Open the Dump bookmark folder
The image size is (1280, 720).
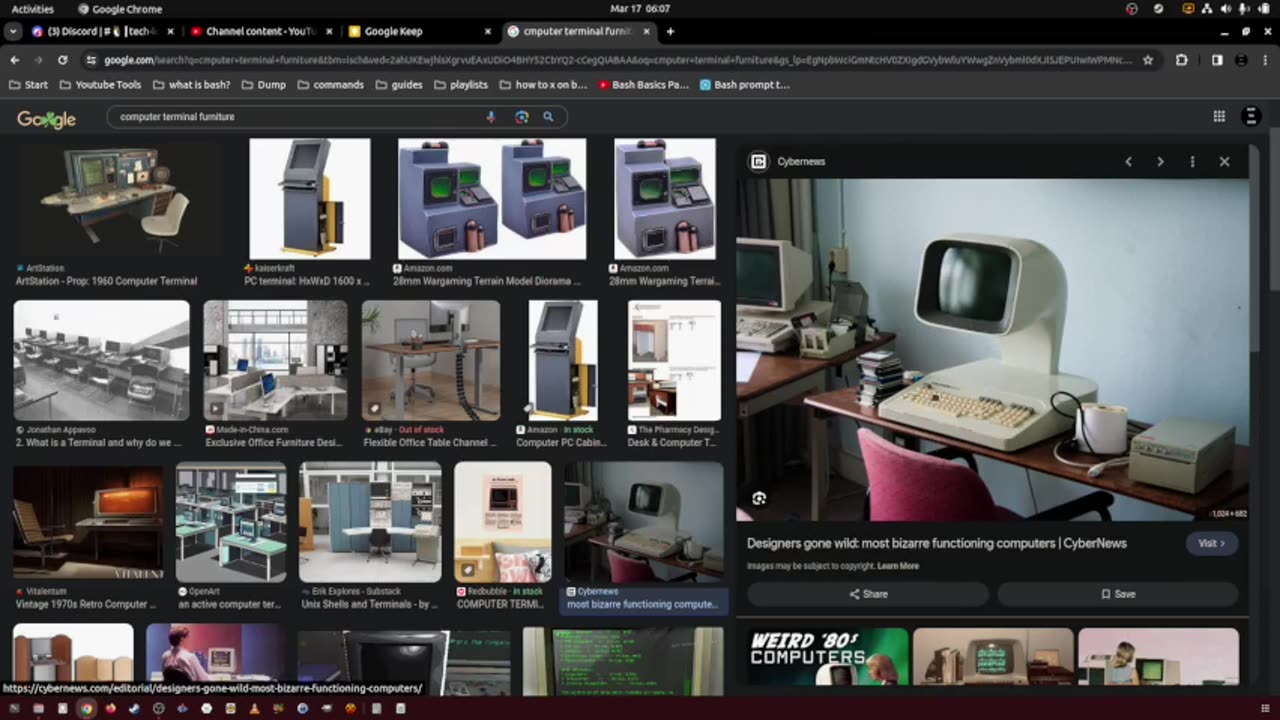pyautogui.click(x=263, y=85)
